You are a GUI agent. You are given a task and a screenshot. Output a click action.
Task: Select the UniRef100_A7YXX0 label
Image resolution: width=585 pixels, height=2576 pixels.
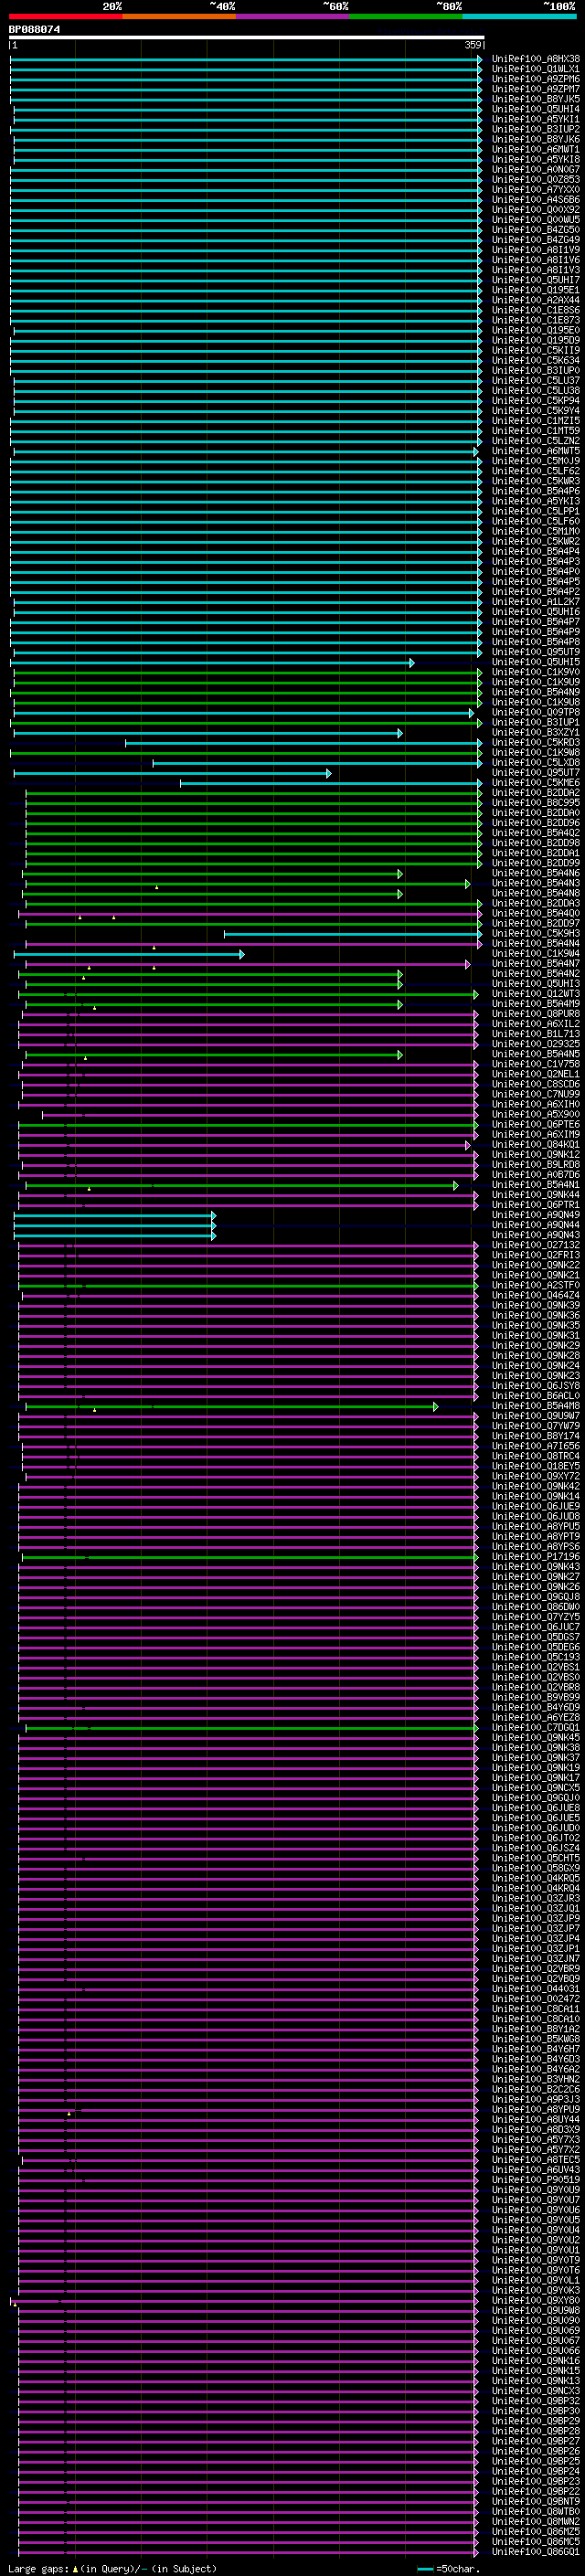point(535,189)
